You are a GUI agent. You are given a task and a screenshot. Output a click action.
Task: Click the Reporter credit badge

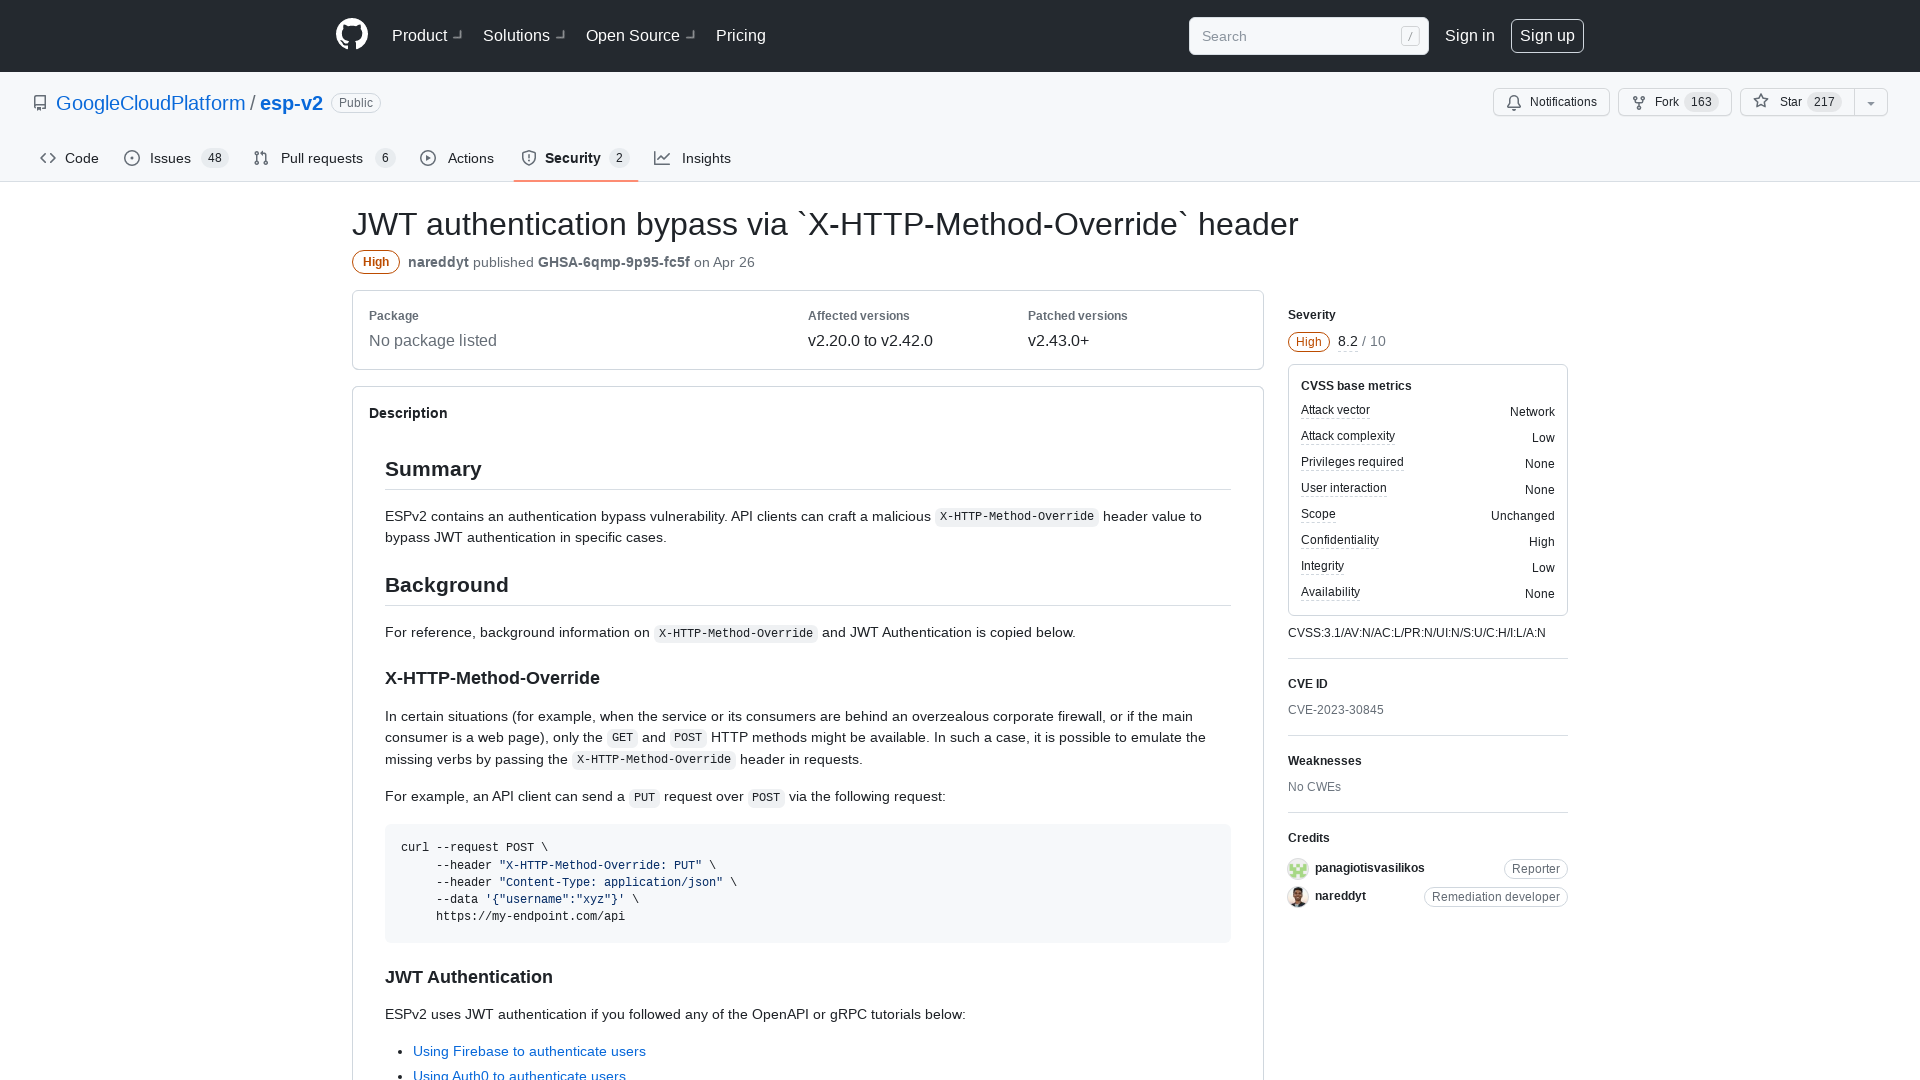pos(1536,869)
